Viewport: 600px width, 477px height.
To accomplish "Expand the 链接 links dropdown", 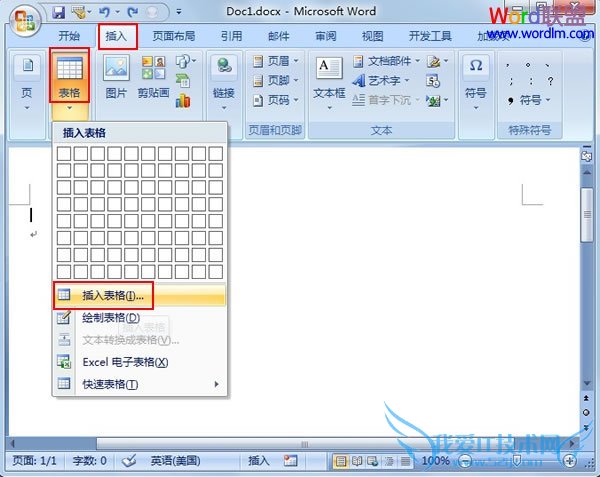I will pyautogui.click(x=224, y=83).
